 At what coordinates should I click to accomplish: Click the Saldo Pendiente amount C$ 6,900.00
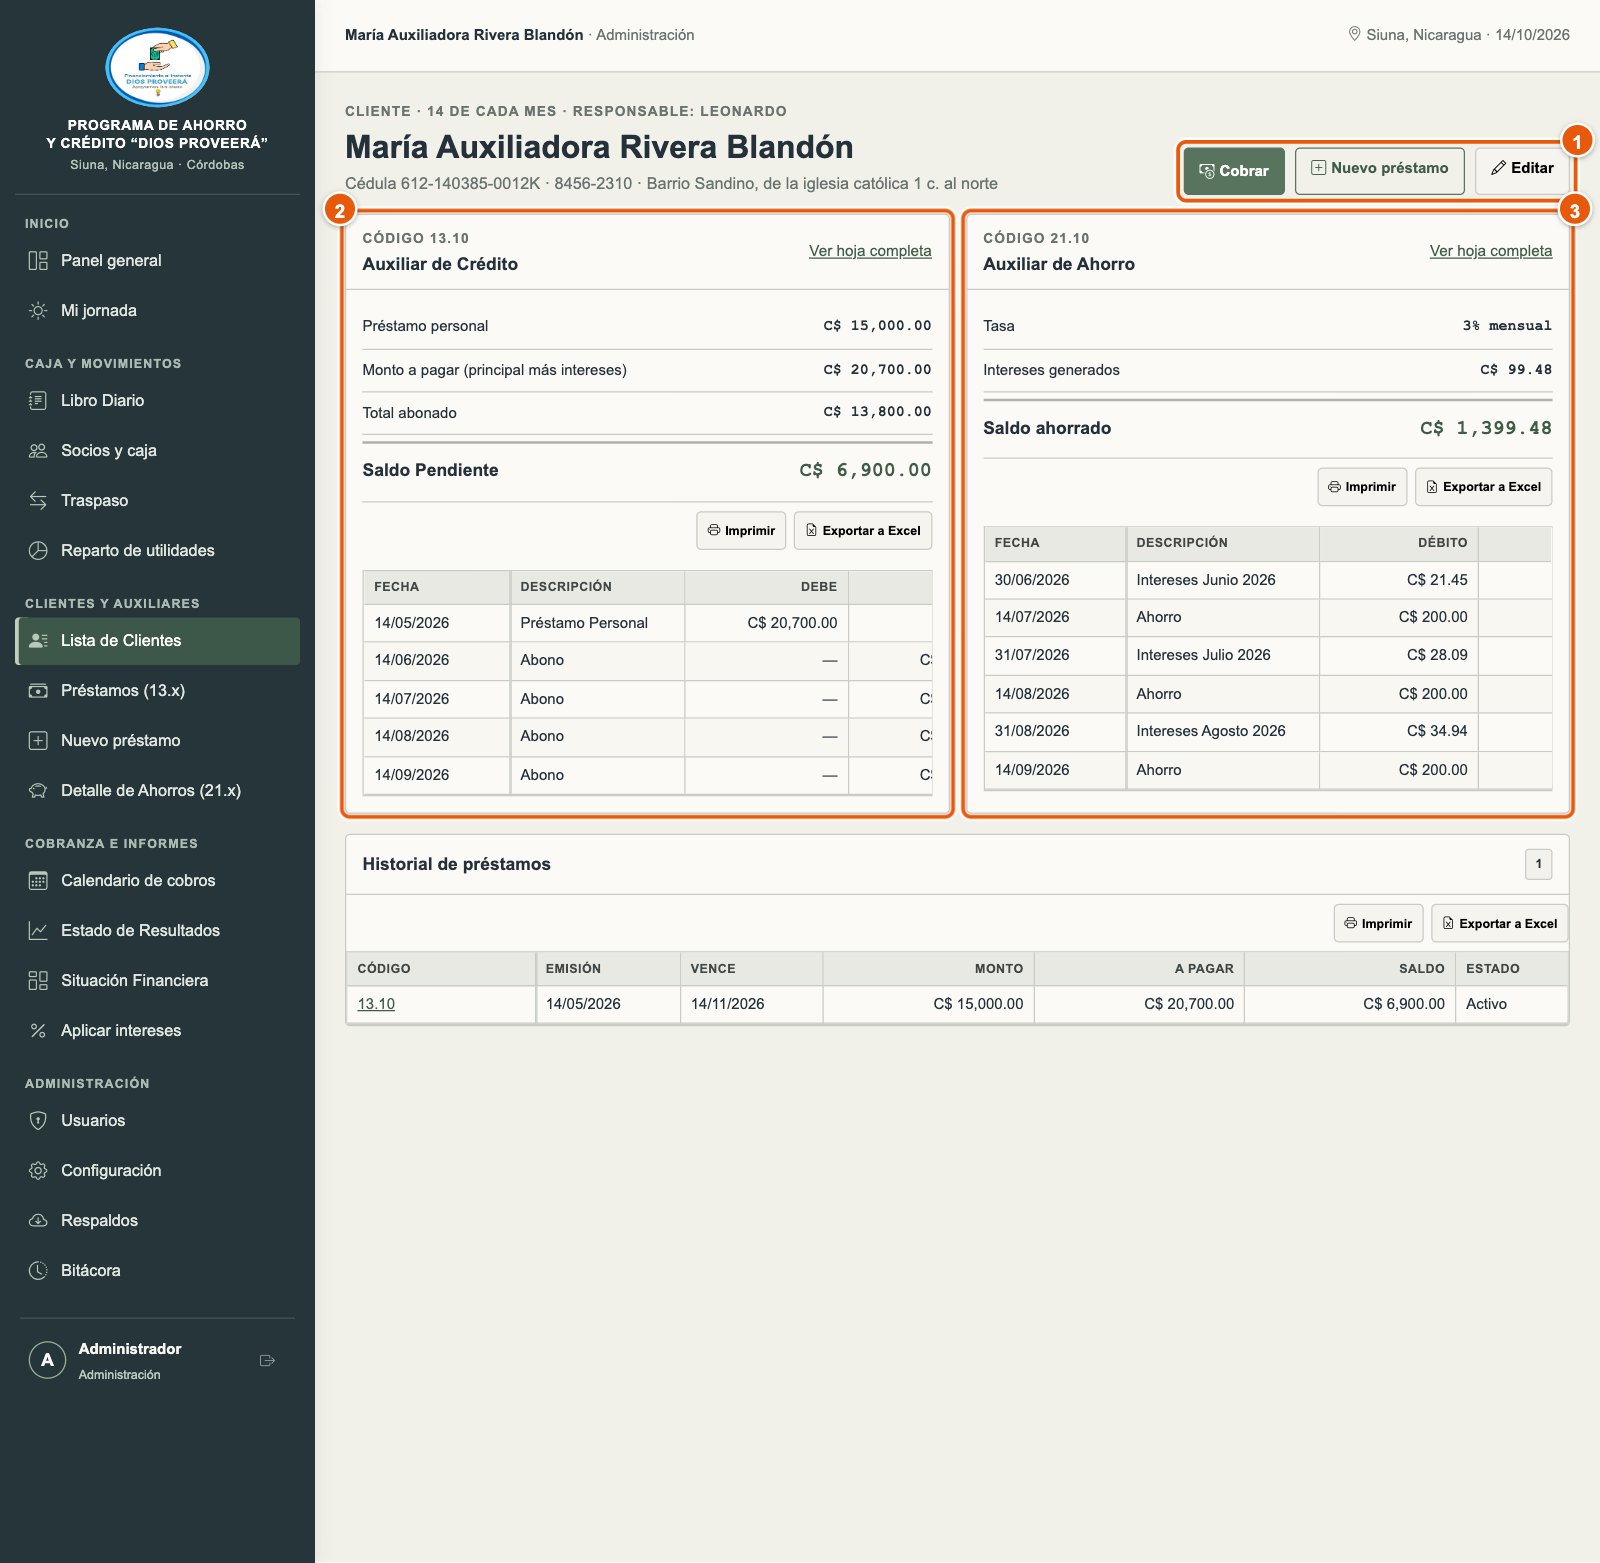865,470
